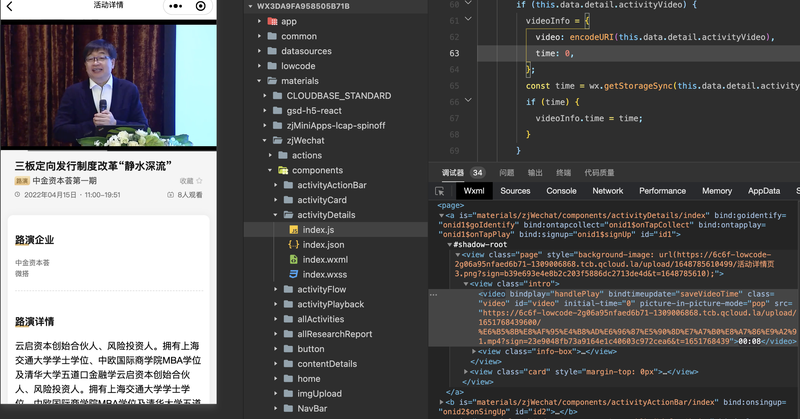This screenshot has width=800, height=419.
Task: Open the index.wxss file
Action: [324, 274]
